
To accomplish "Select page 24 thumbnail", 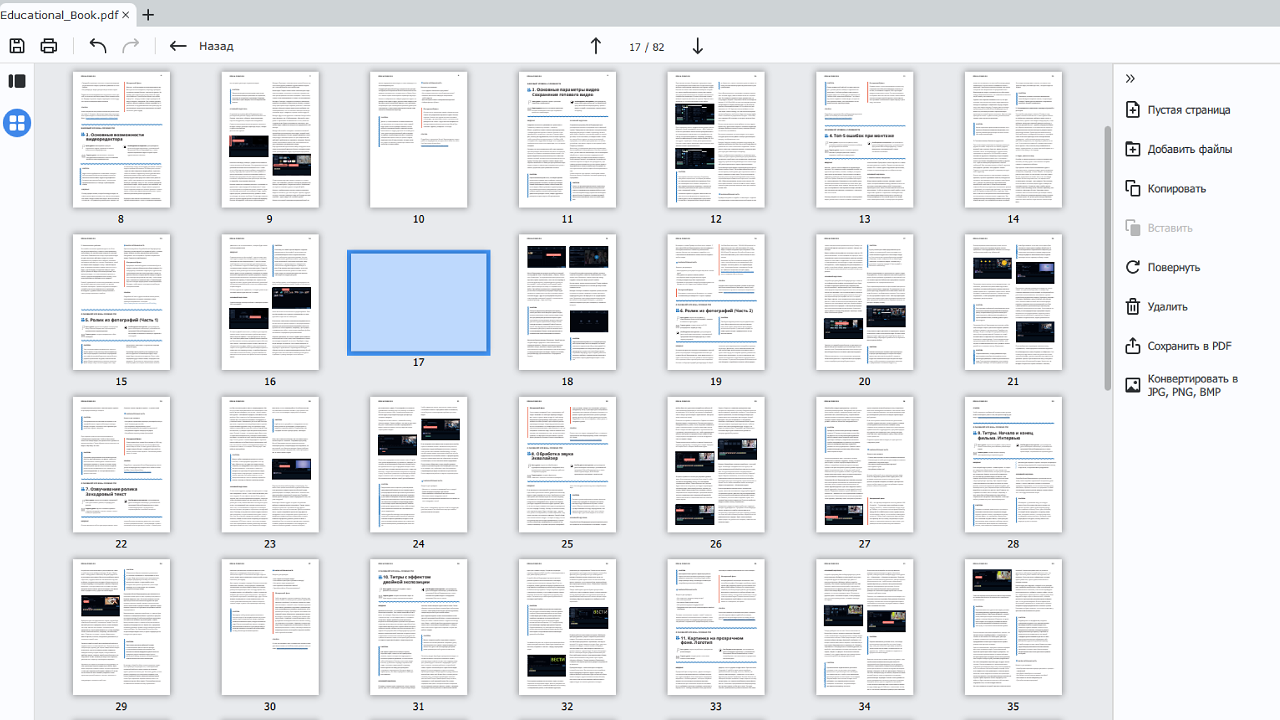I will [418, 464].
